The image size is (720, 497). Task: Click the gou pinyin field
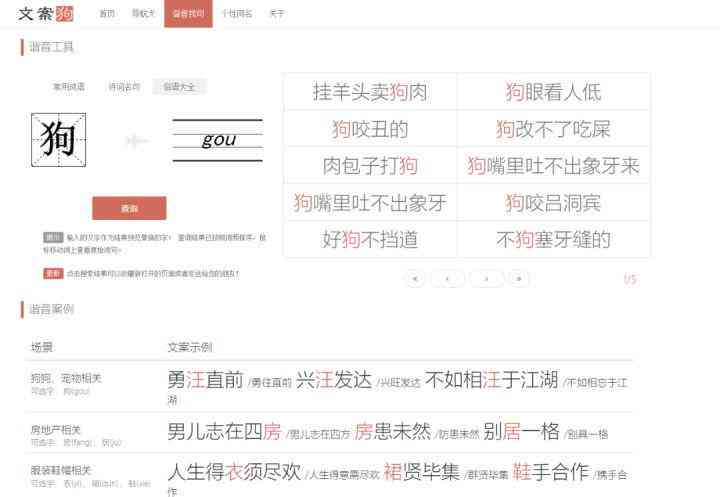(218, 140)
